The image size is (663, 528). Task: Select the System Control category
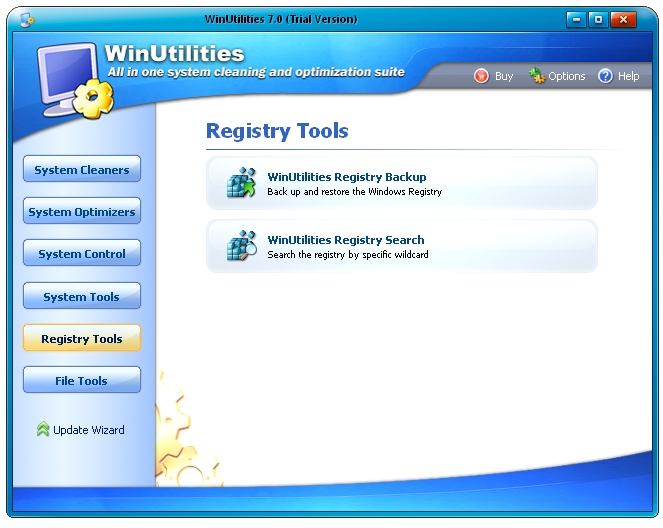click(82, 253)
